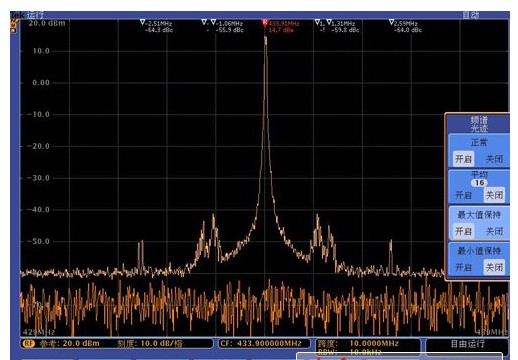Click the orange RF badge in bottom readout
The width and height of the screenshot is (518, 360).
[28, 343]
